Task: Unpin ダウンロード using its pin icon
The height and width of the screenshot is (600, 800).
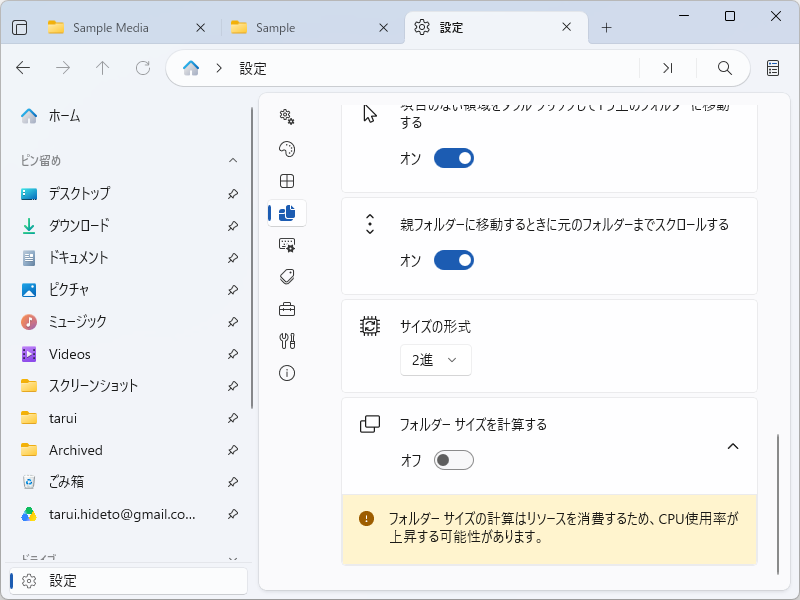Action: [233, 226]
